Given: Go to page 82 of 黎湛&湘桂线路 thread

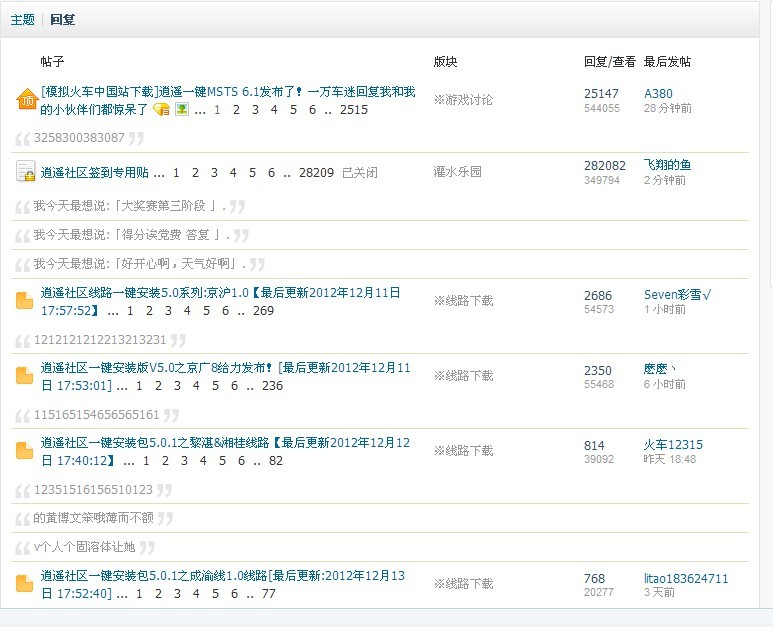Looking at the screenshot, I should point(276,461).
